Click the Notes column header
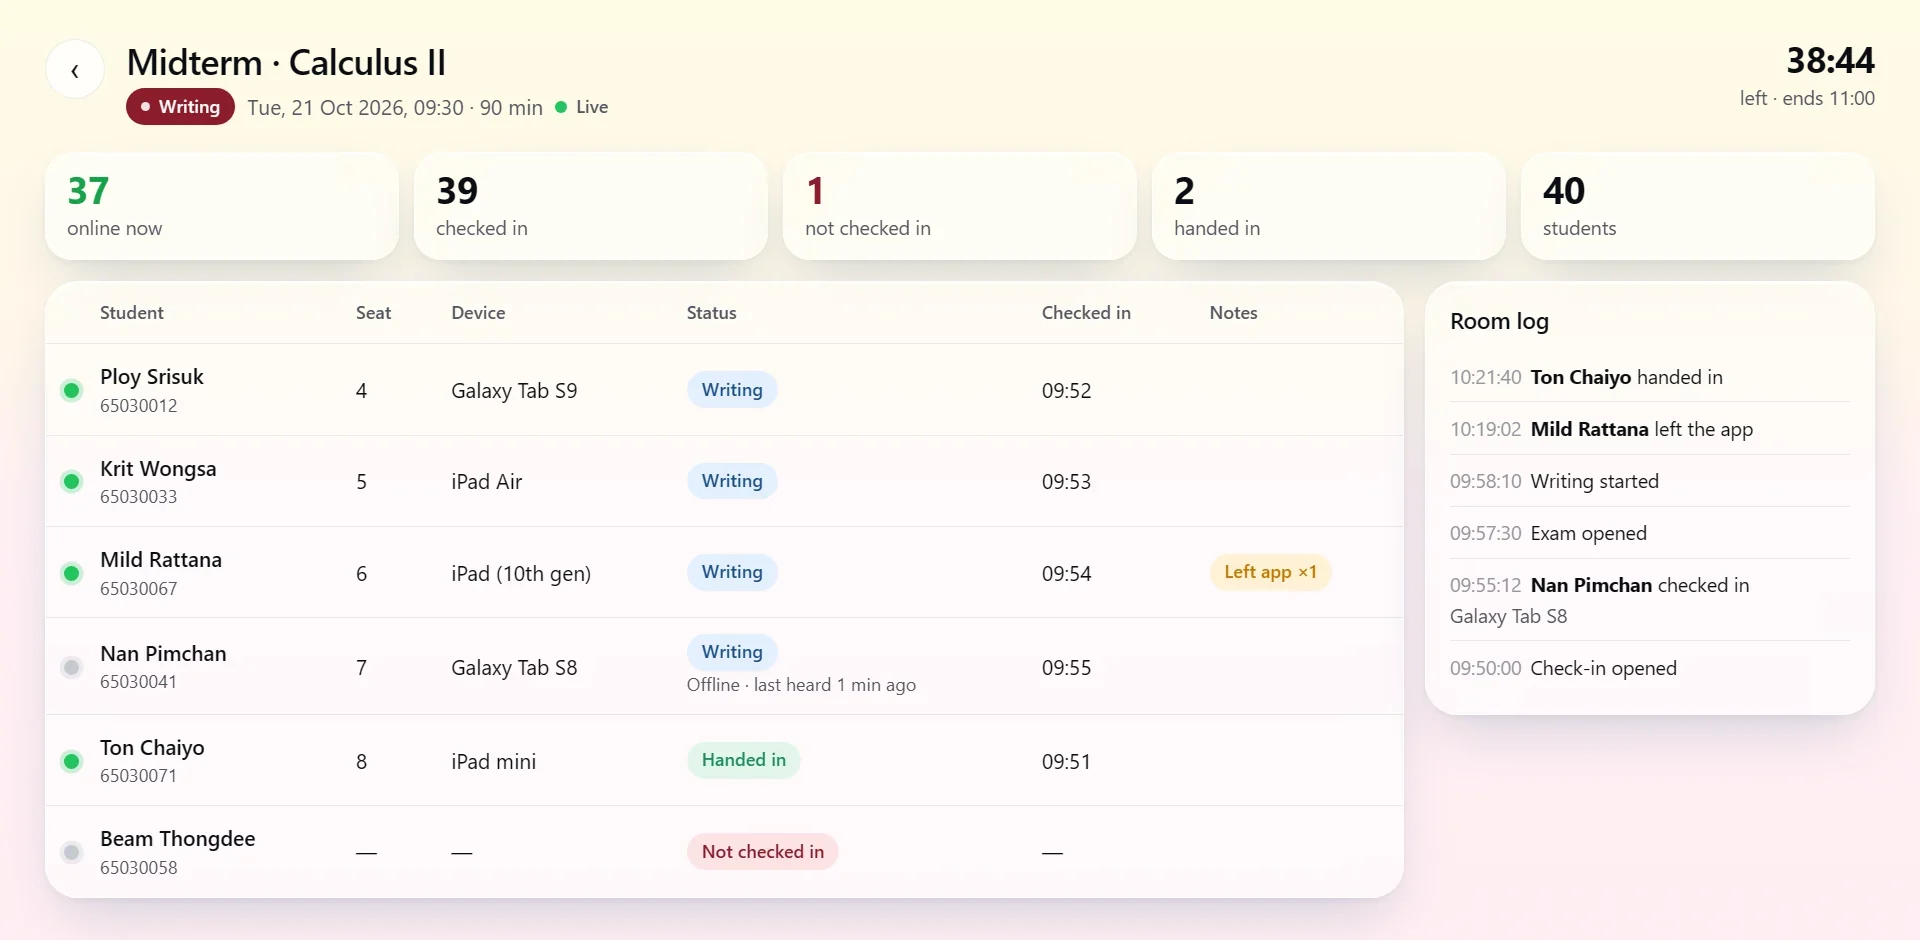This screenshot has height=940, width=1920. click(x=1233, y=313)
